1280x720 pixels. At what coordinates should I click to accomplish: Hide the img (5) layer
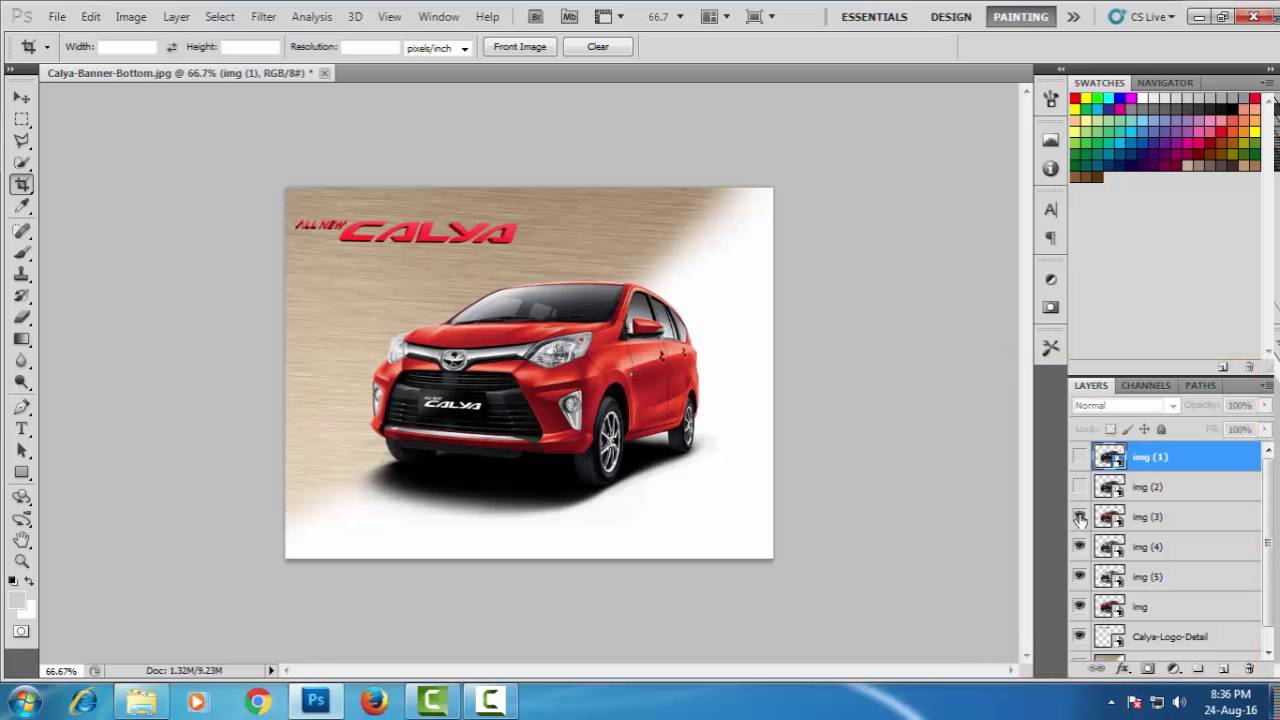tap(1079, 576)
